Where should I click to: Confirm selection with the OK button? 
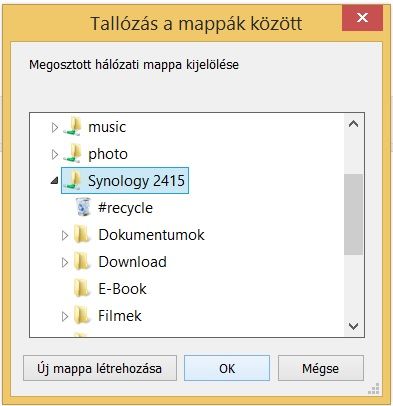coord(227,368)
